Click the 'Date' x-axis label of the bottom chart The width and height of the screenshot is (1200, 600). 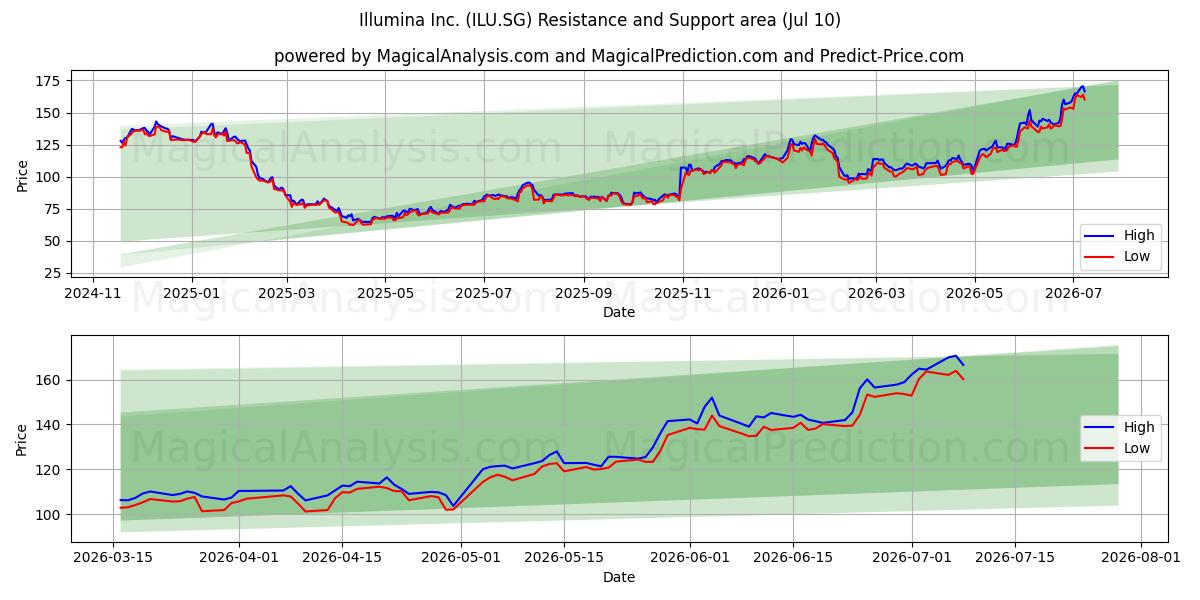pos(619,577)
